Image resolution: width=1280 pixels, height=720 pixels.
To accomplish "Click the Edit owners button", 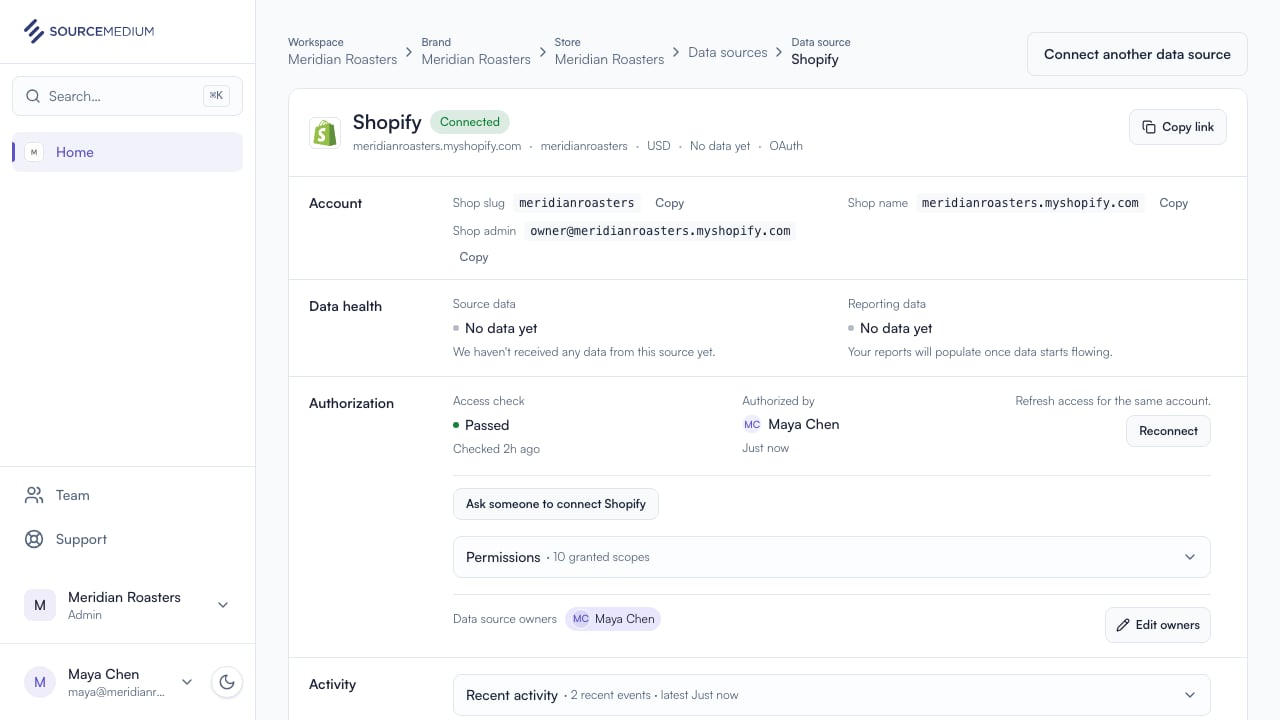I will [1158, 625].
